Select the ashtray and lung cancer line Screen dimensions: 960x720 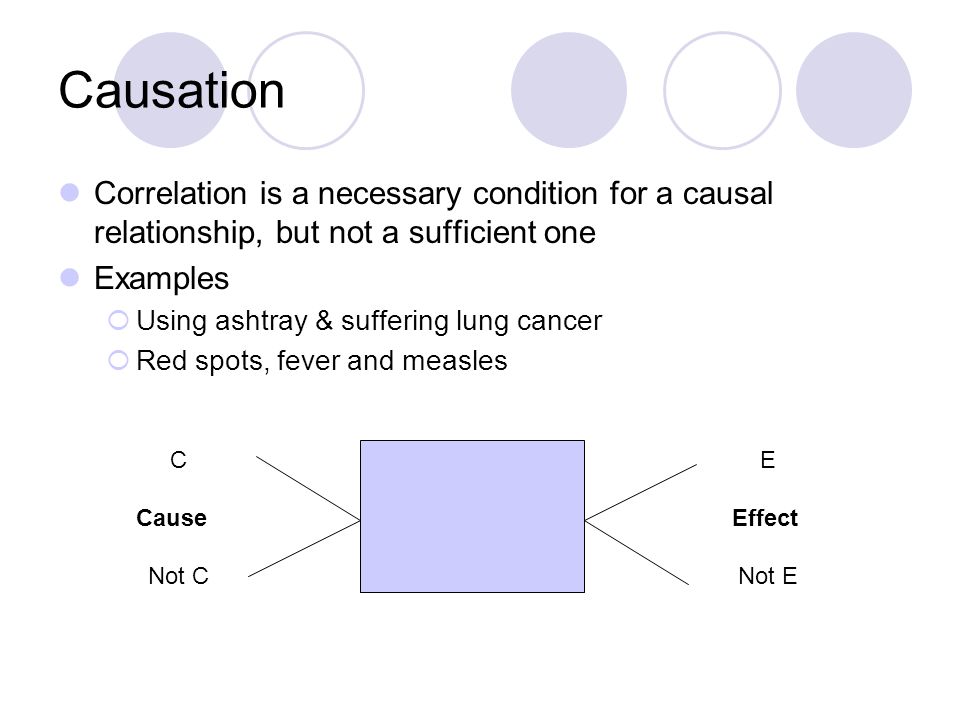click(369, 321)
